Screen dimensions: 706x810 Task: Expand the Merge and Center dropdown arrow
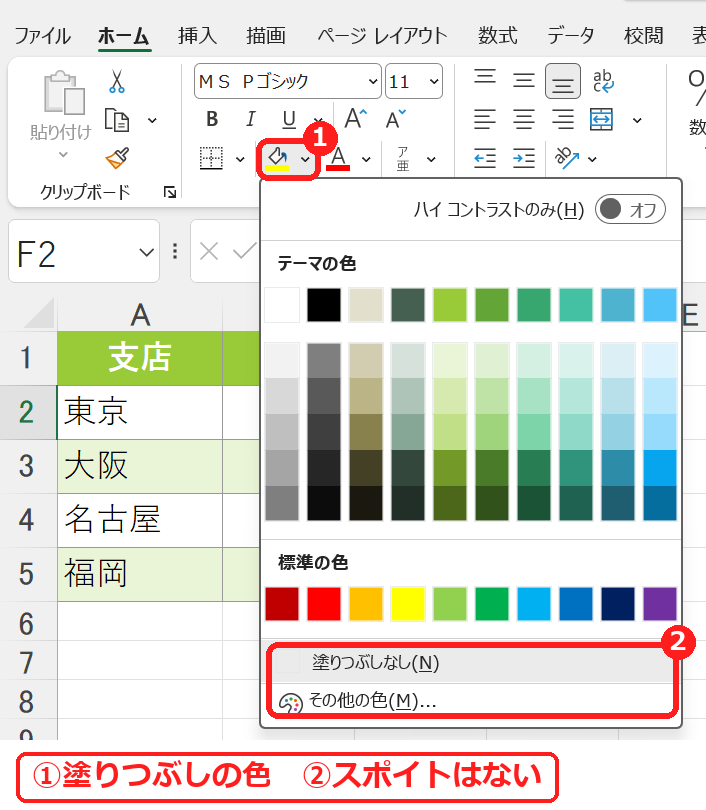pyautogui.click(x=637, y=120)
